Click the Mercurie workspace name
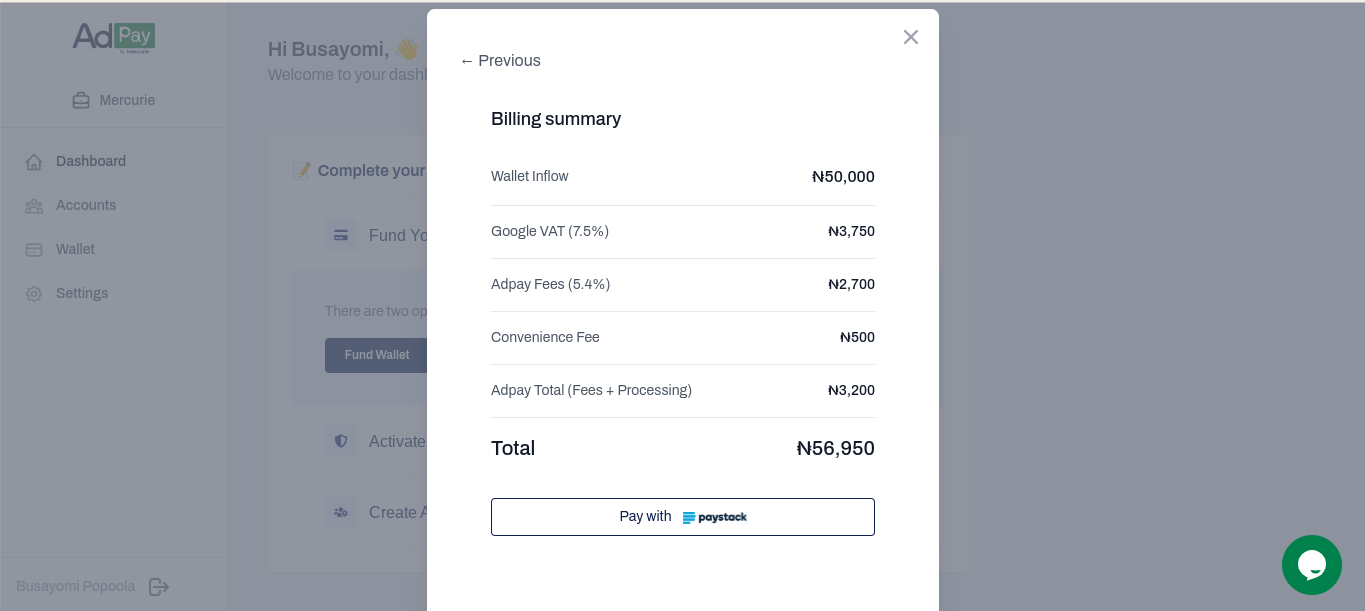Screen dimensions: 1365x611 tap(127, 100)
